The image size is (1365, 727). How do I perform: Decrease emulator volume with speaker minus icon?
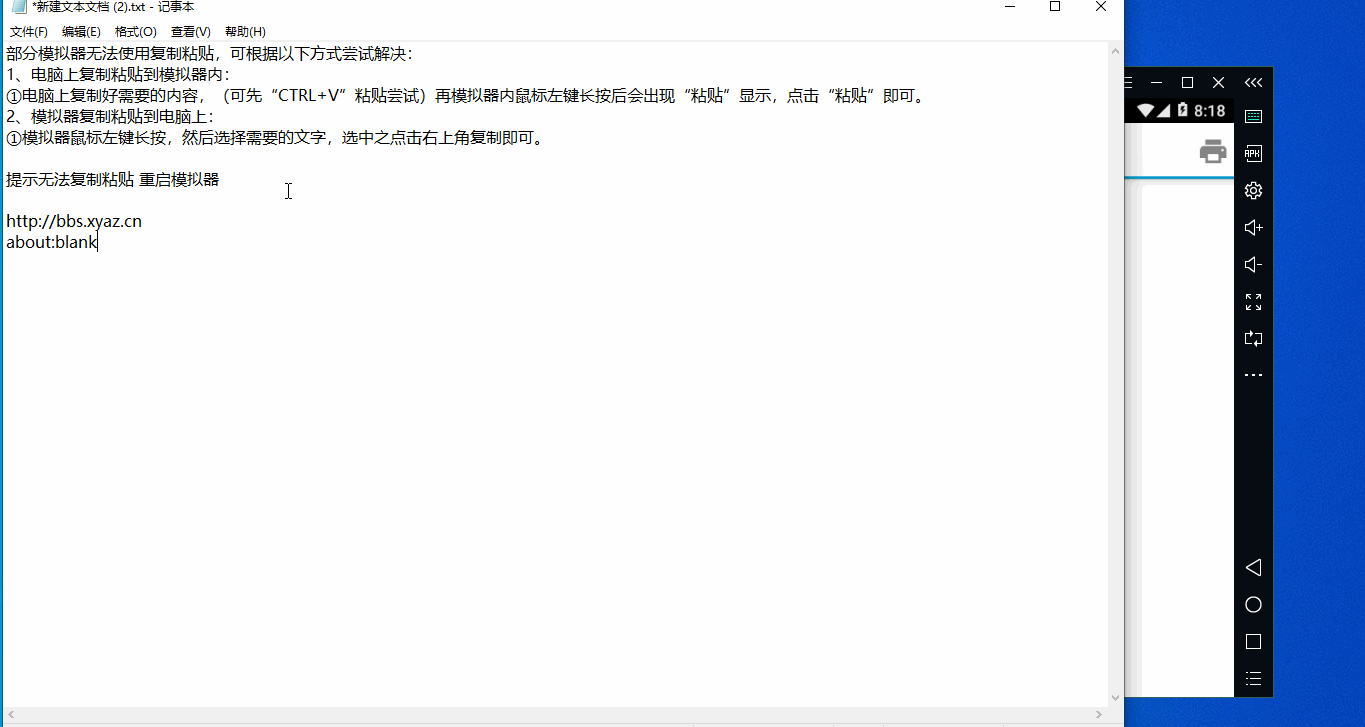(1253, 265)
